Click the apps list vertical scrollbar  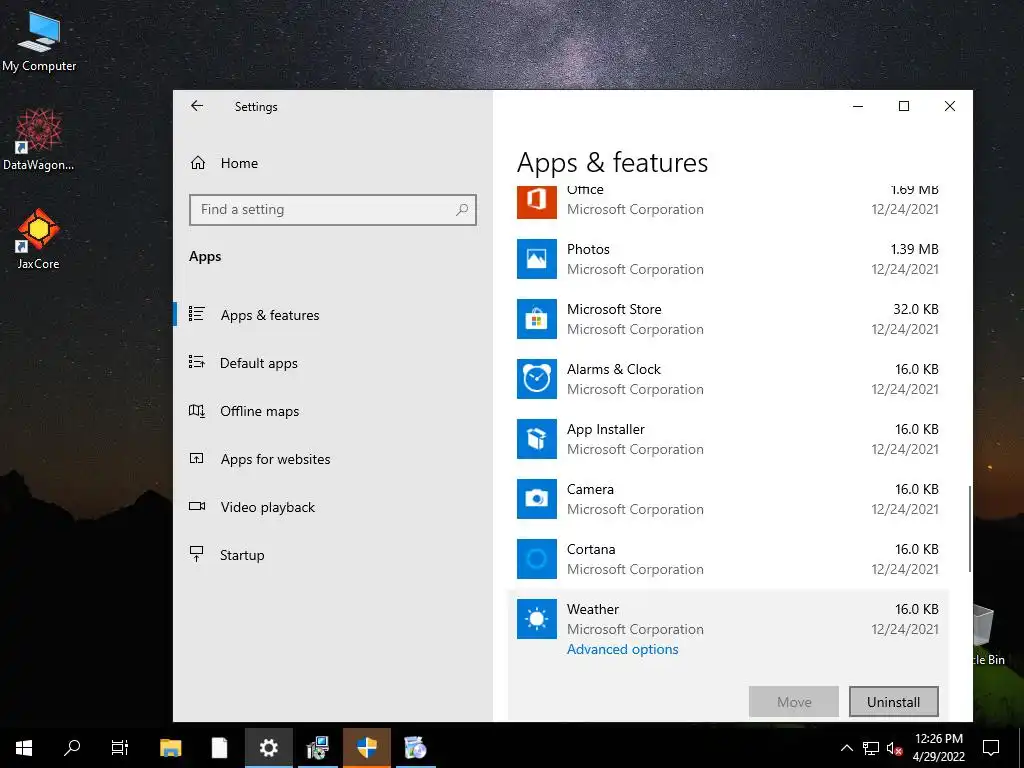tap(969, 528)
